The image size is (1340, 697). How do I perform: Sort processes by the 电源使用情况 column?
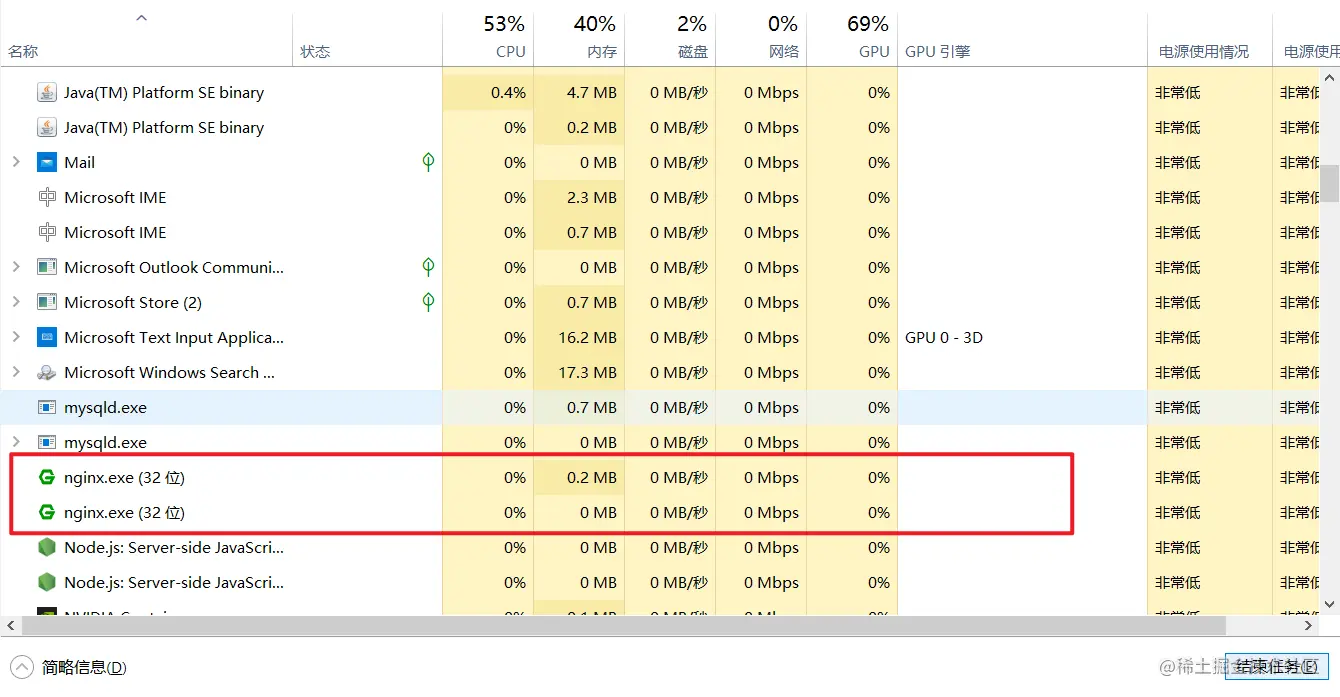pos(1204,52)
